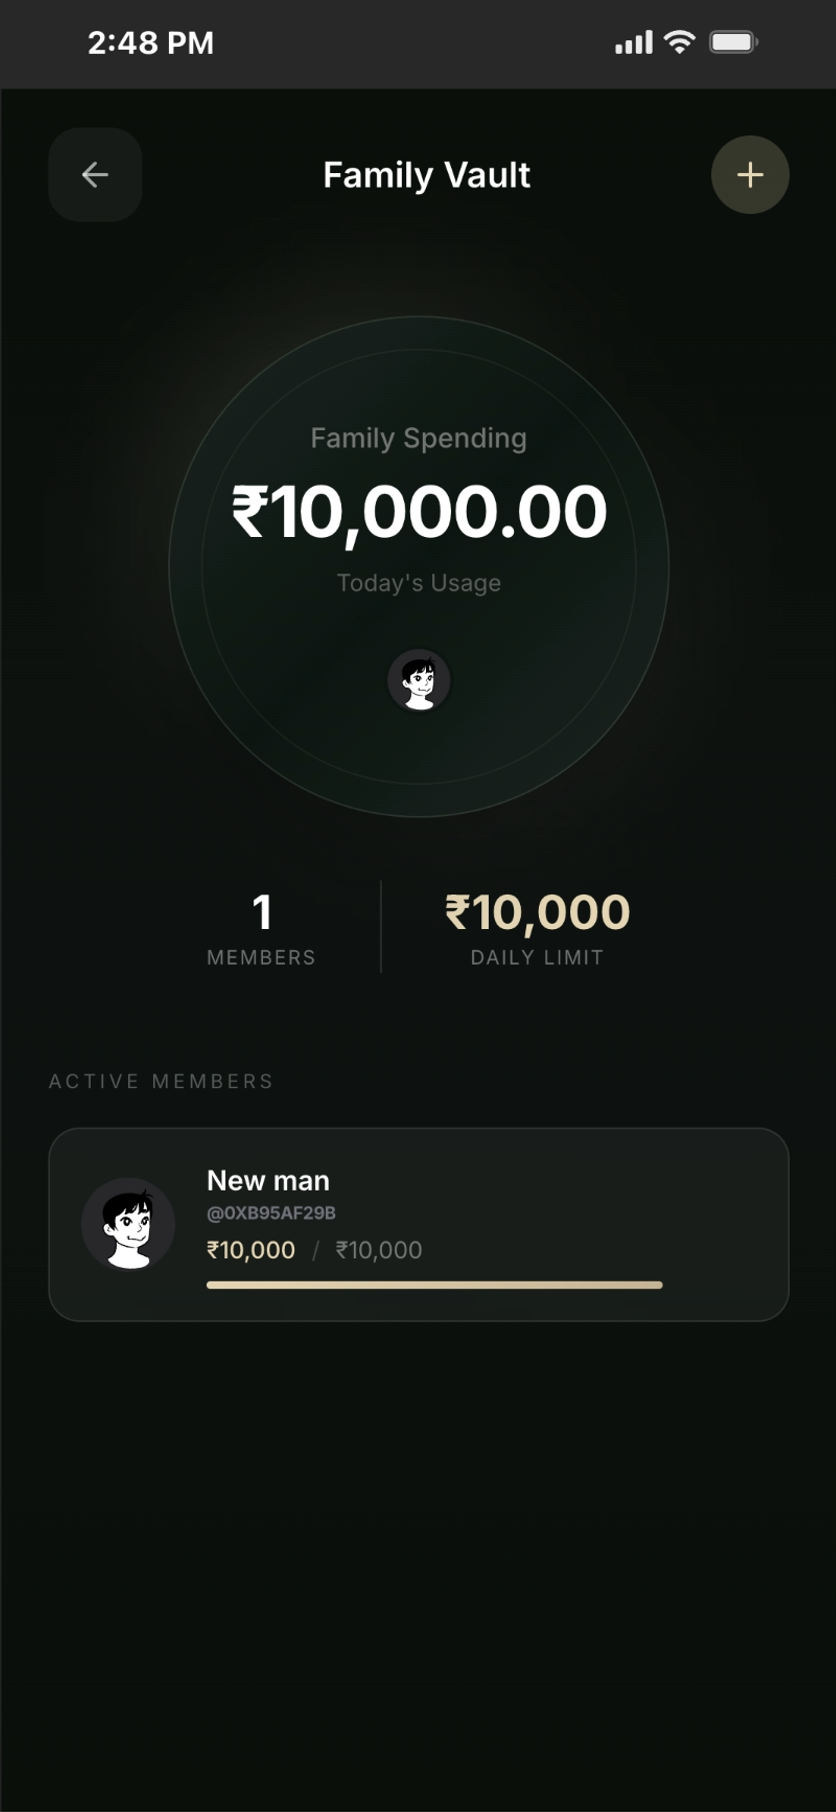Tap the MEMBERS label under the count
The image size is (836, 1812).
pos(261,958)
